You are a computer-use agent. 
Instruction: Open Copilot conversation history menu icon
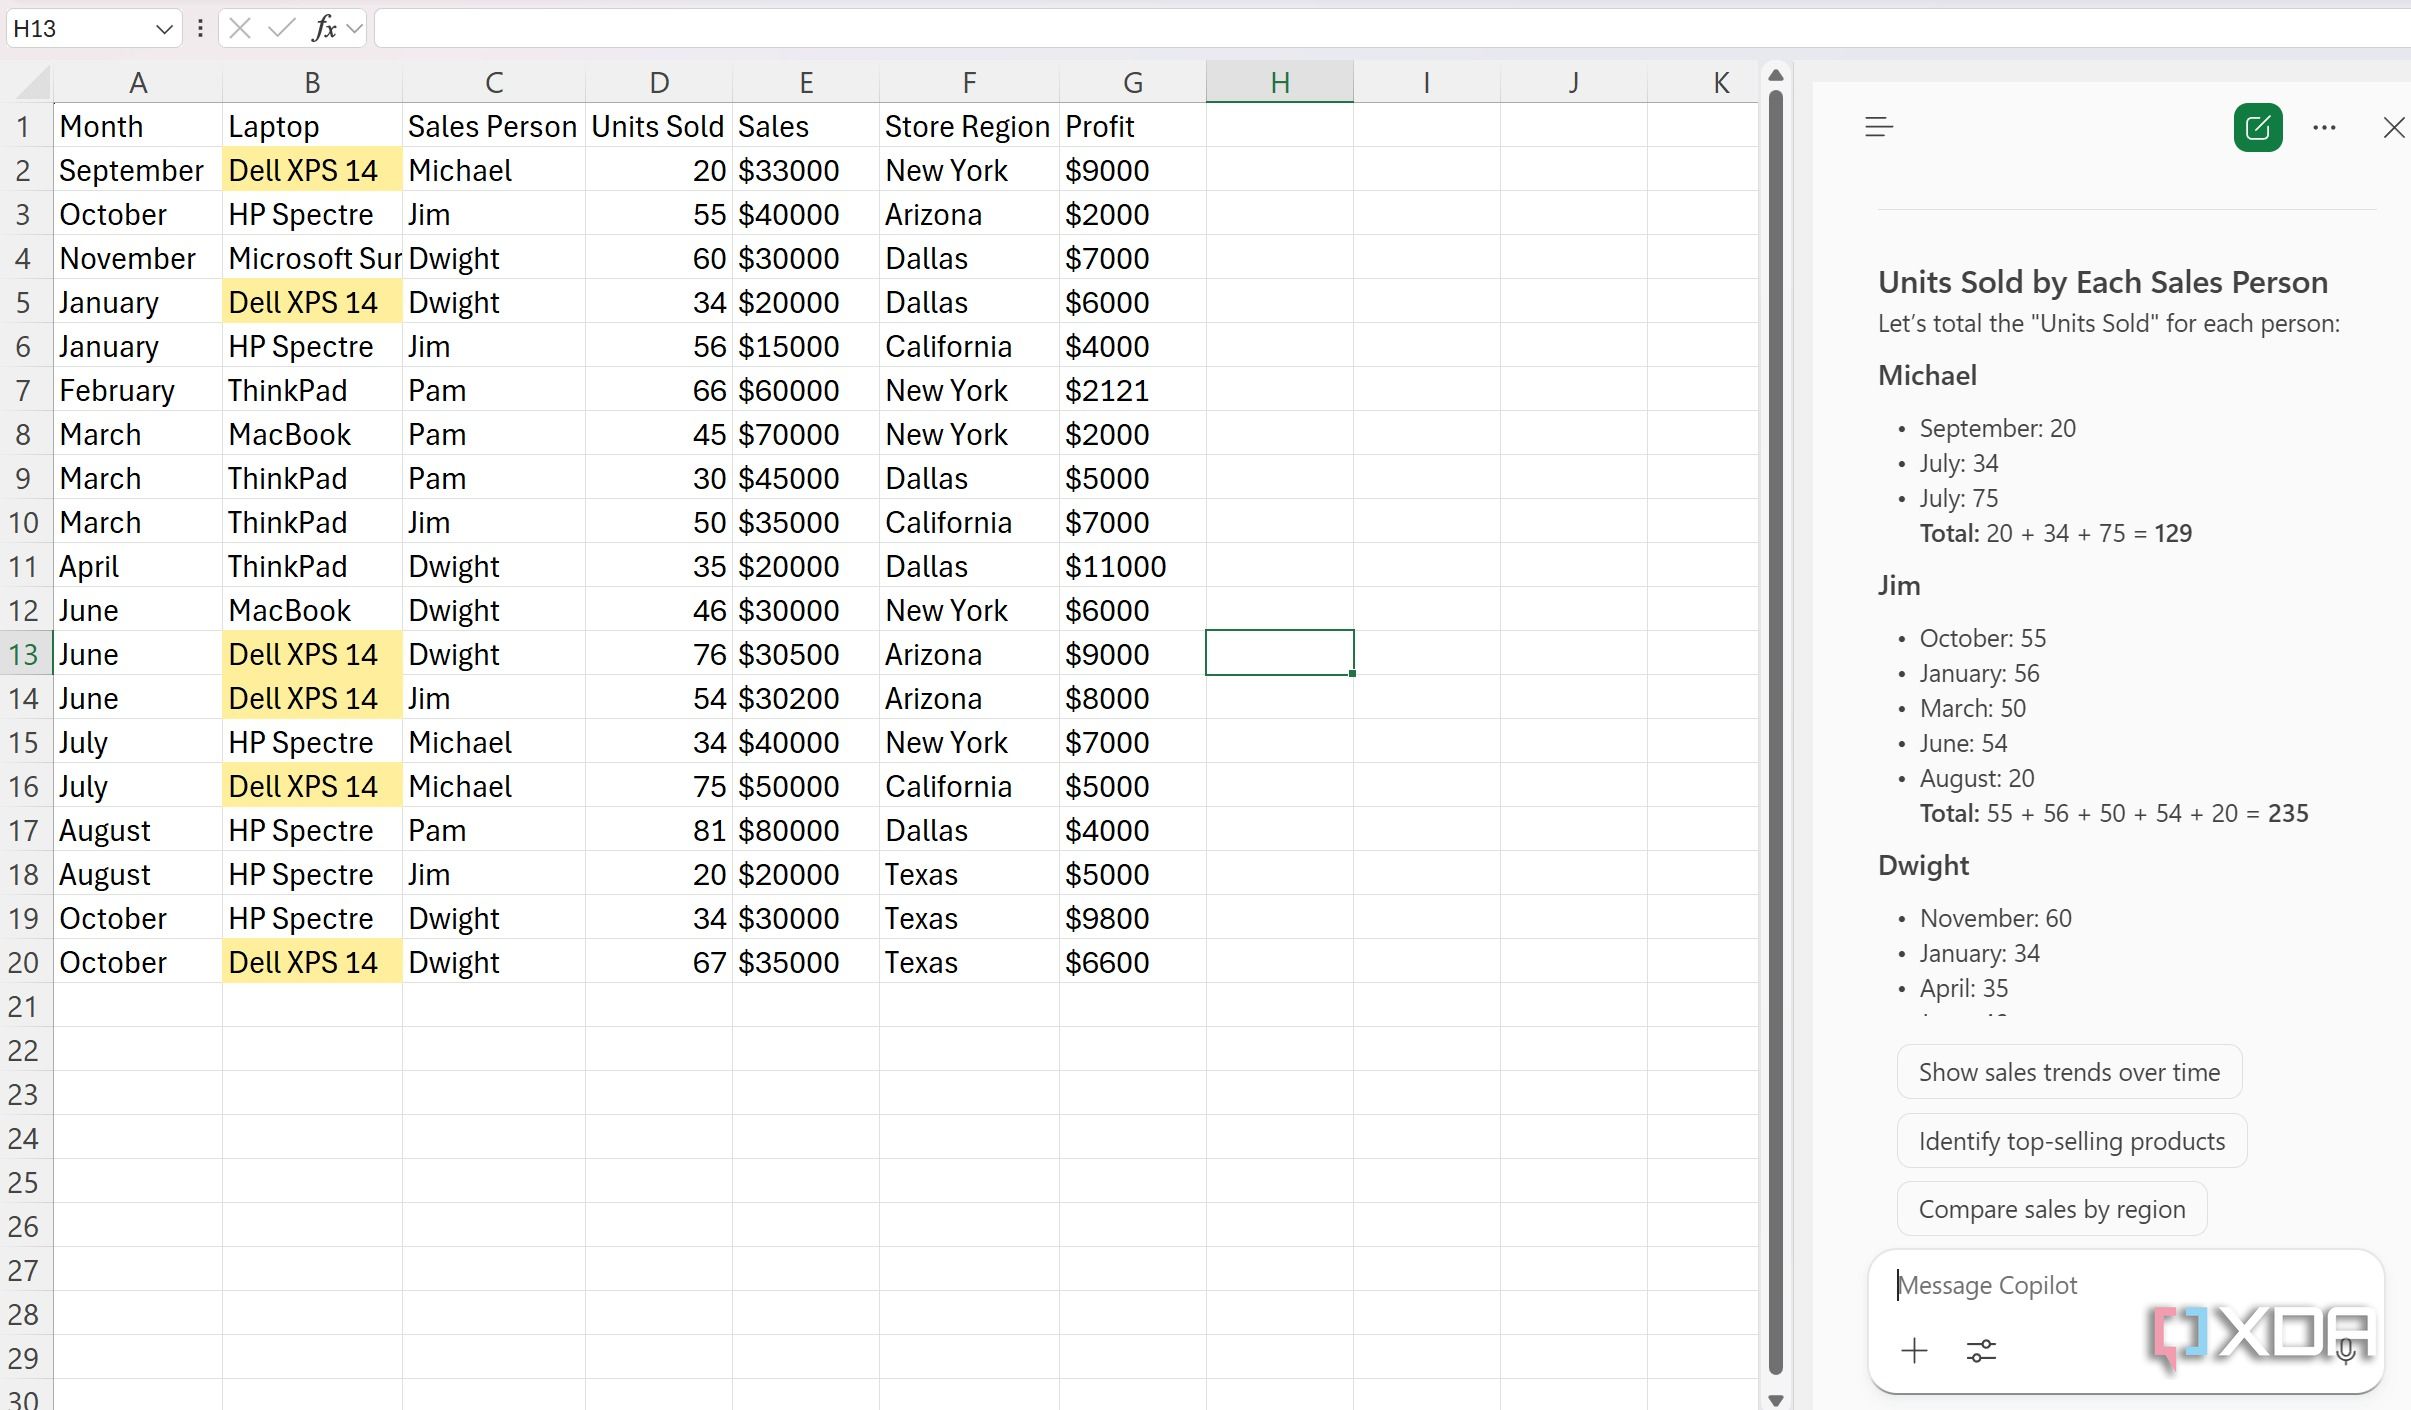[1879, 127]
